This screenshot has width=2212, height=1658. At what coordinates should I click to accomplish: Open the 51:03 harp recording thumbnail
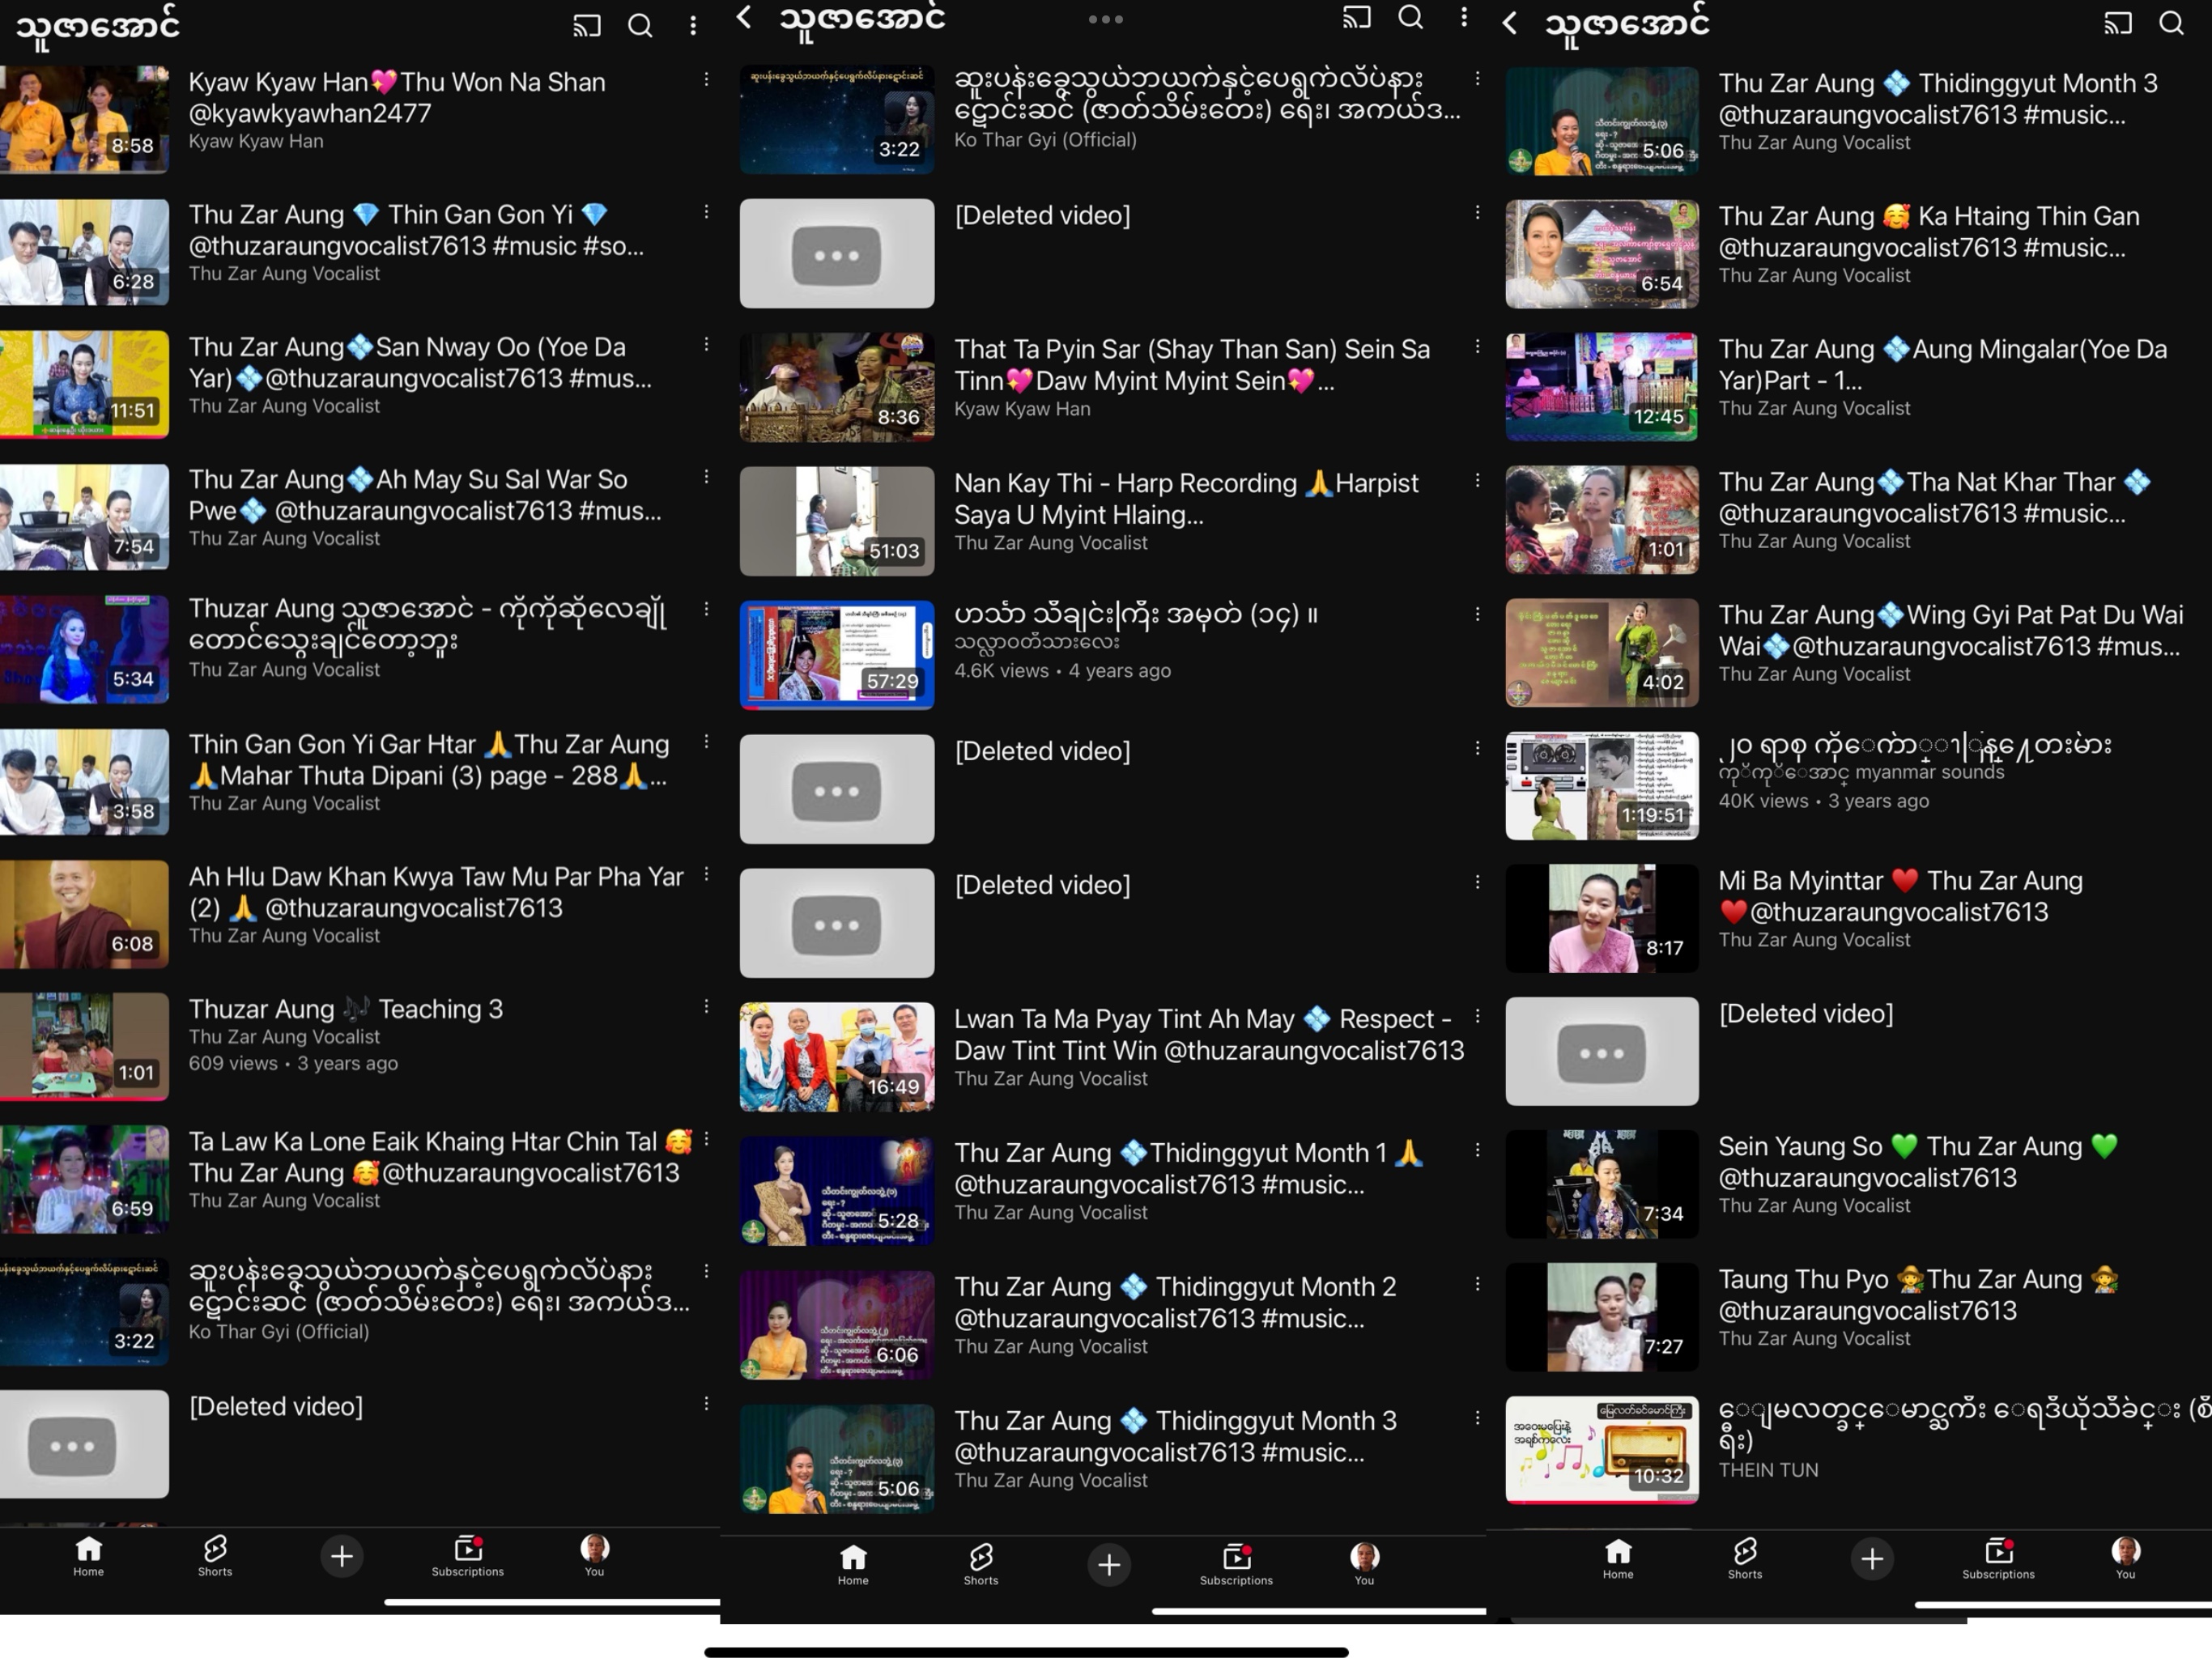coord(836,520)
